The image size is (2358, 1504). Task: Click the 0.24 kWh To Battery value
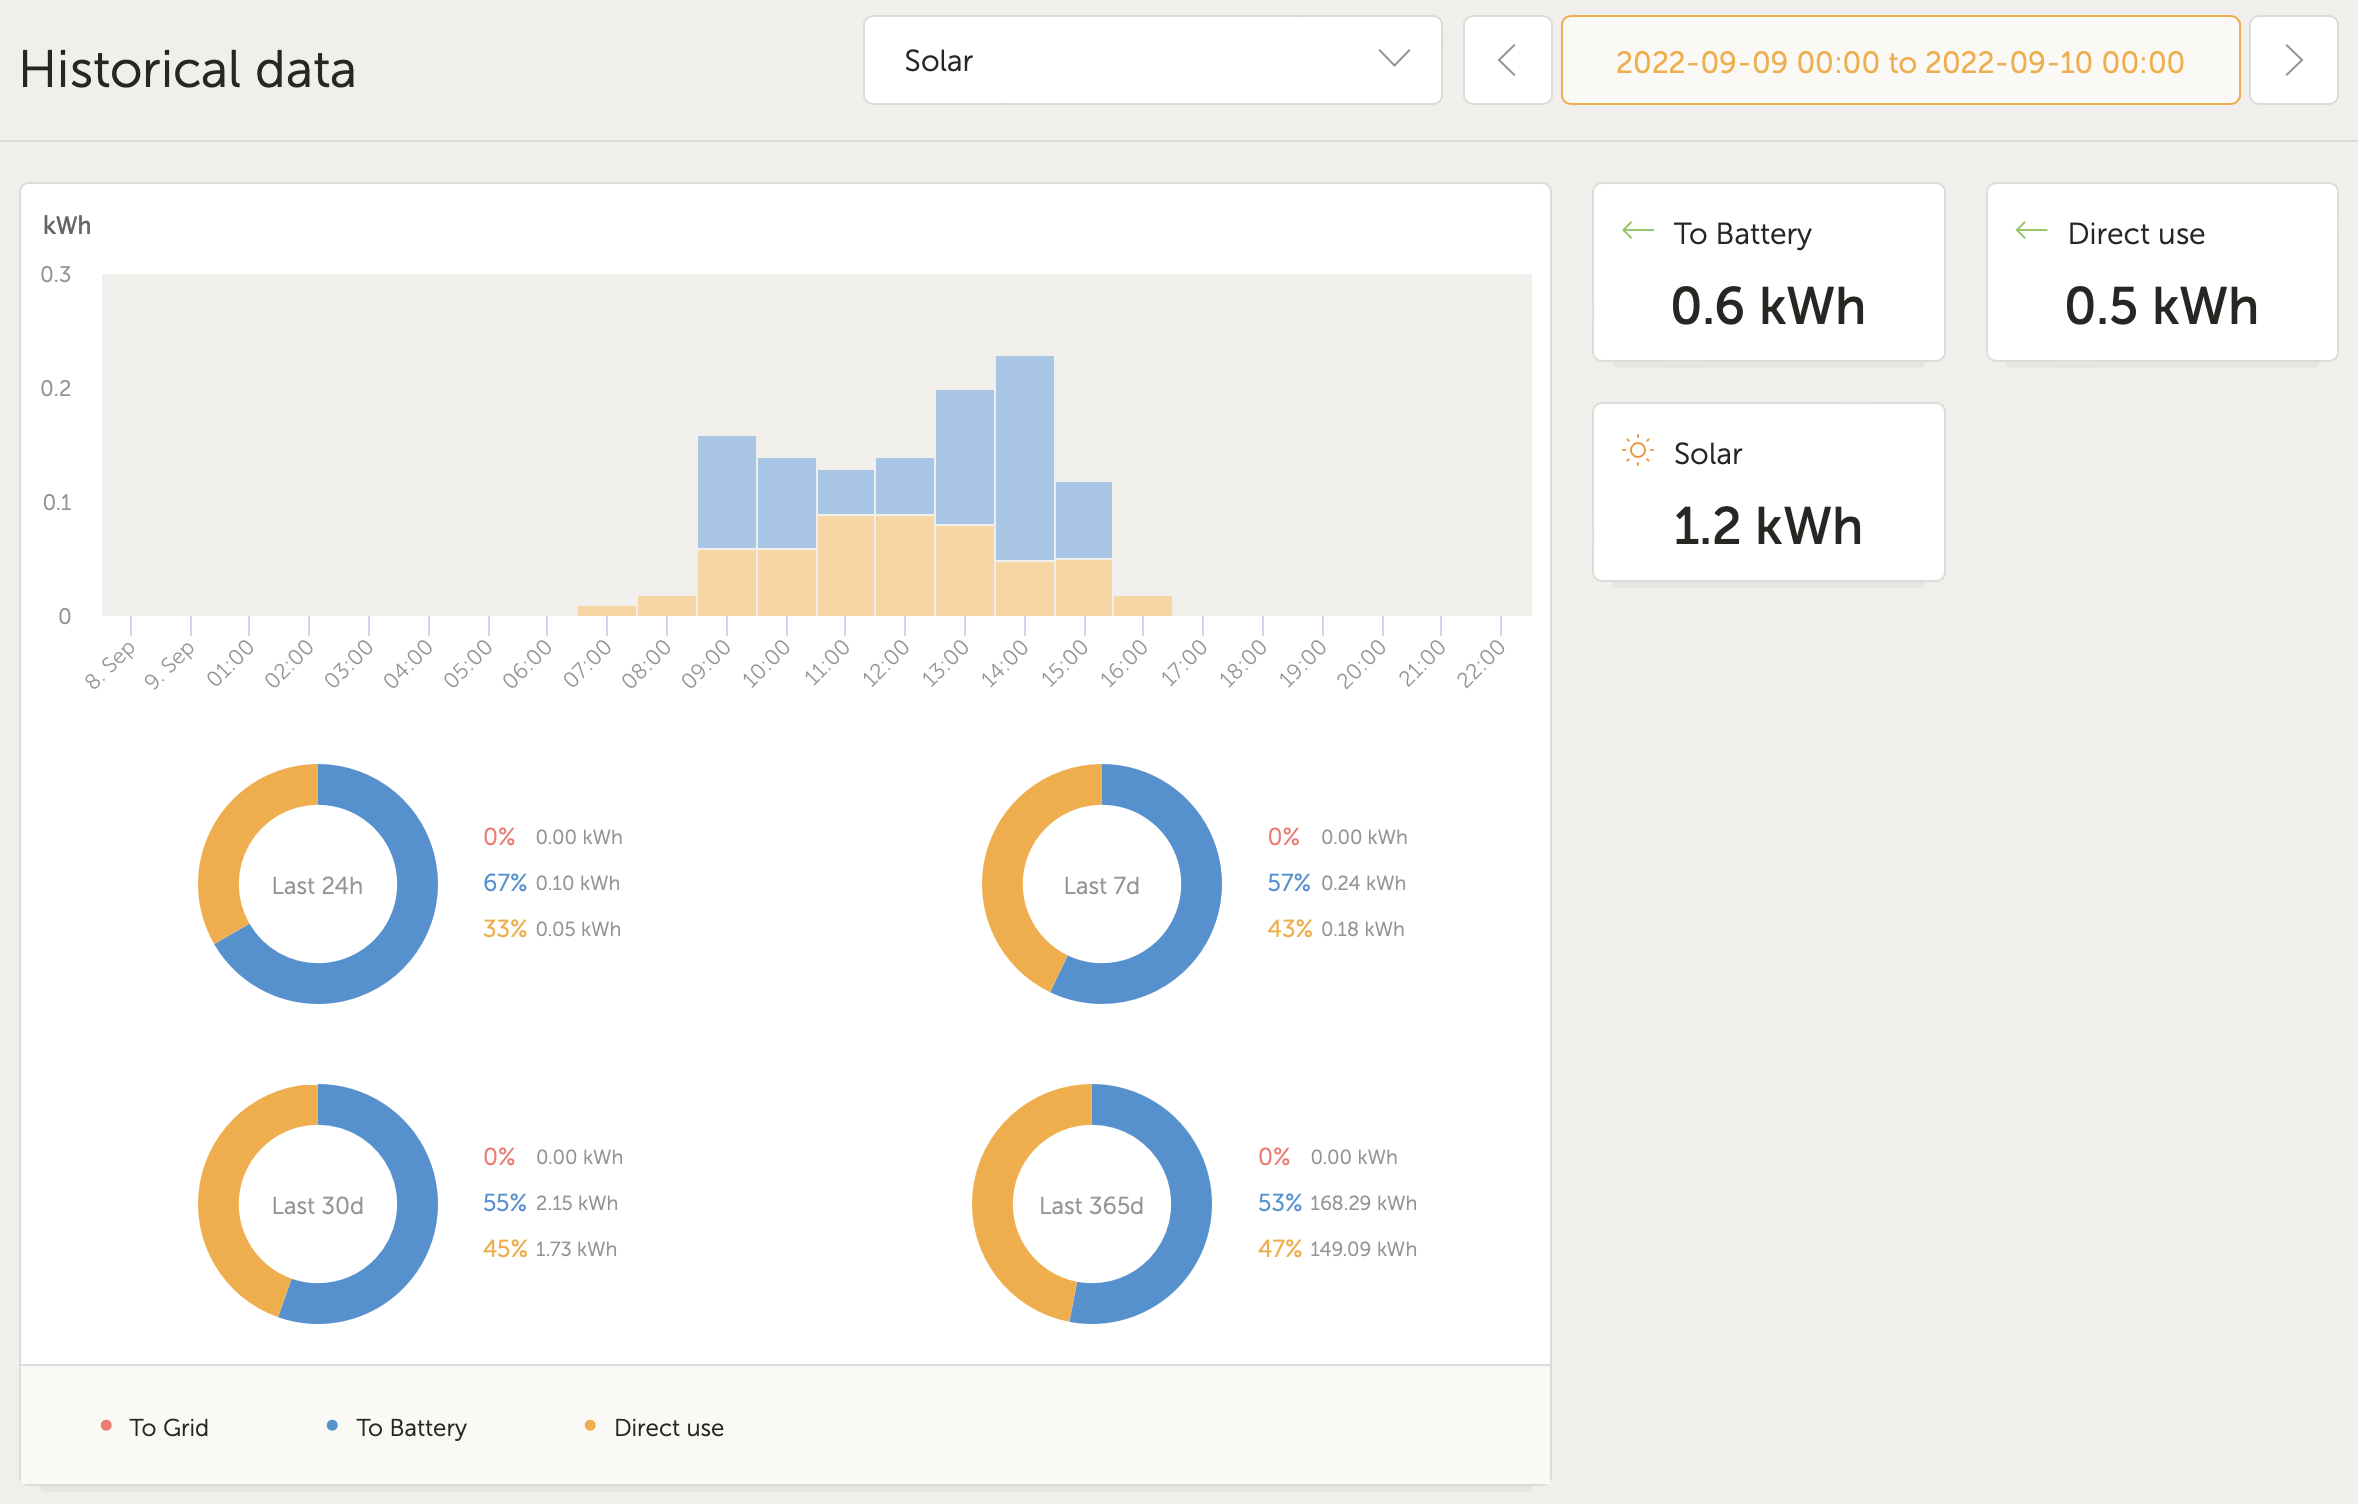pyautogui.click(x=1363, y=883)
